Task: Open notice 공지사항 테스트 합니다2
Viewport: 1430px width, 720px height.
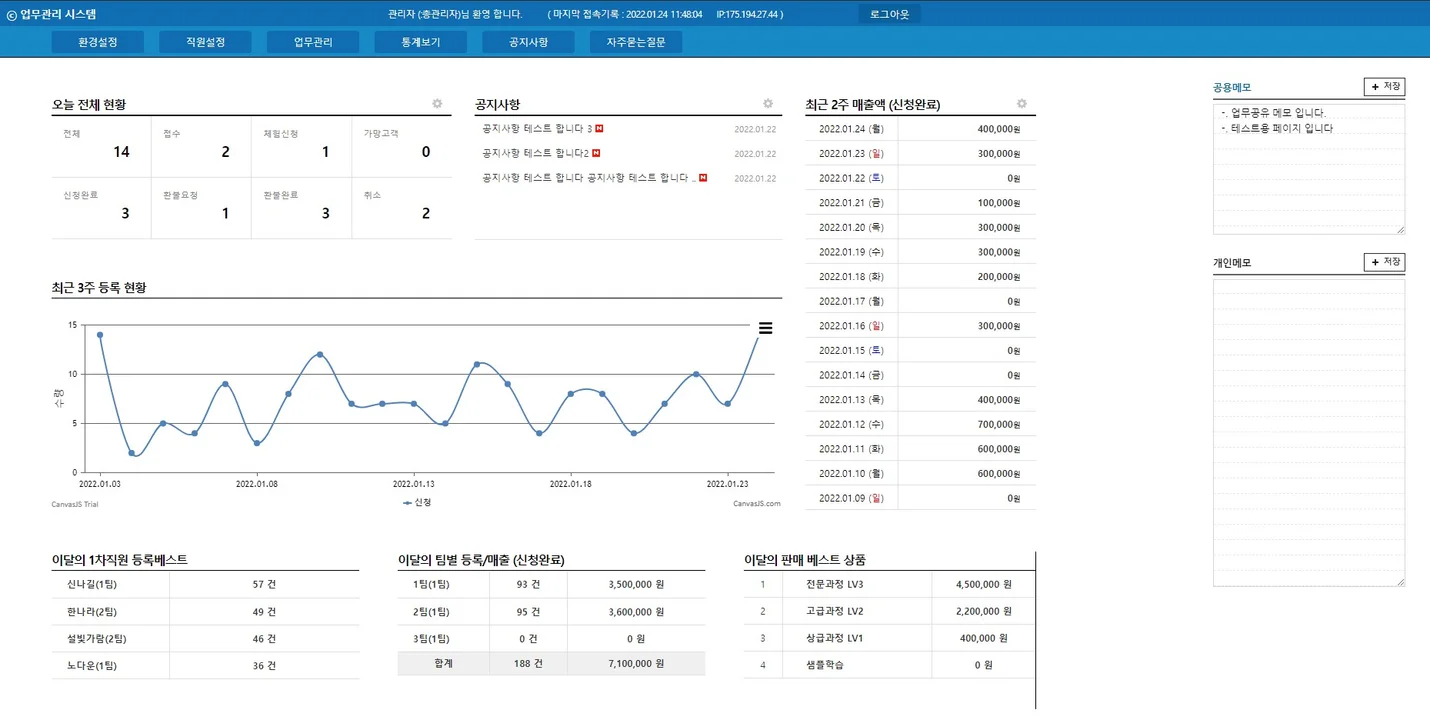Action: [535, 153]
